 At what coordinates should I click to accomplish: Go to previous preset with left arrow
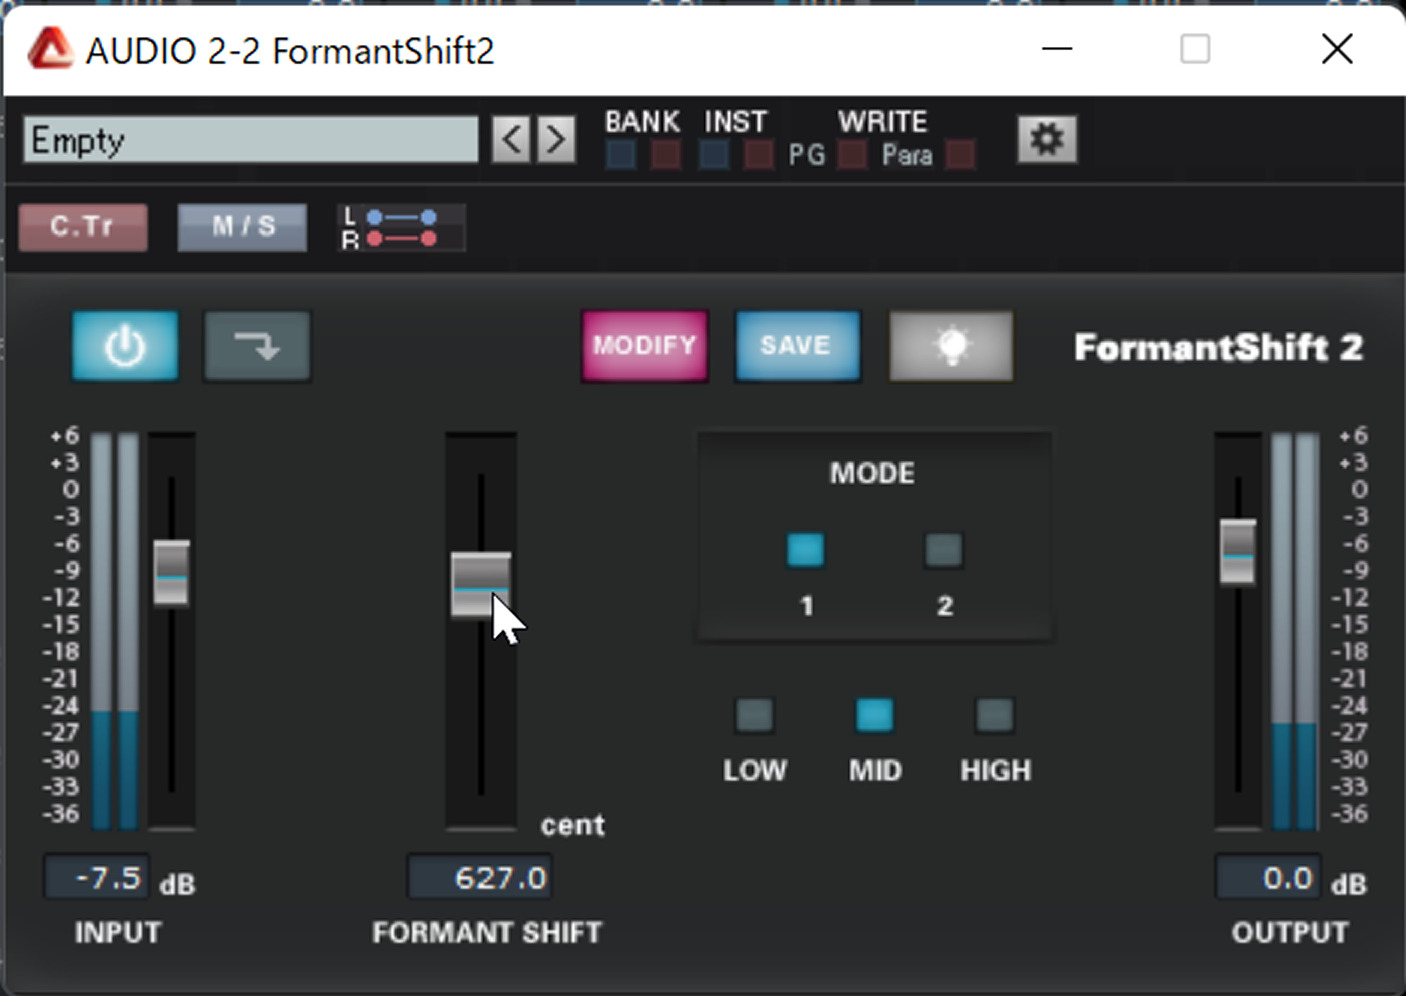pos(511,139)
